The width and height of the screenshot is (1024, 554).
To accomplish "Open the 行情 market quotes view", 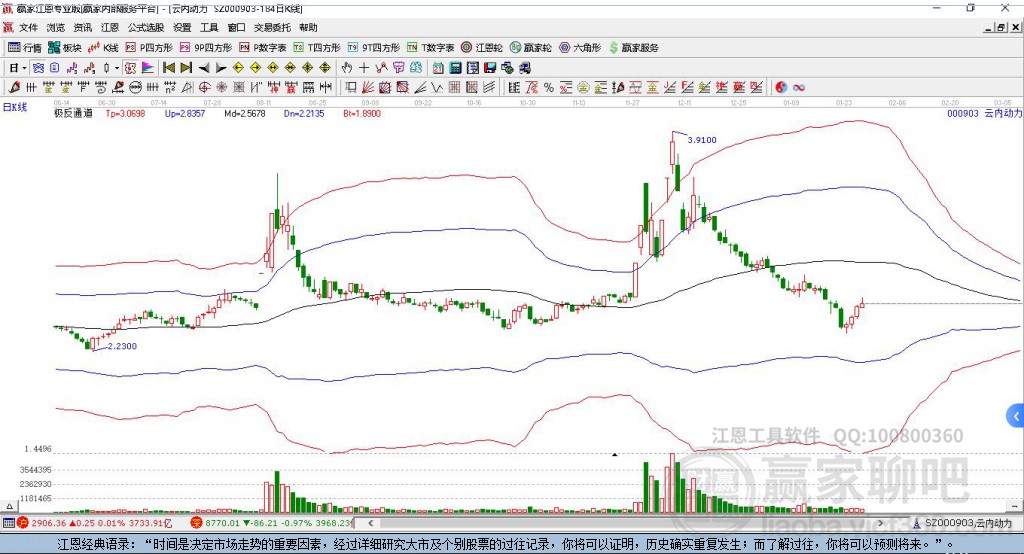I will click(x=25, y=48).
